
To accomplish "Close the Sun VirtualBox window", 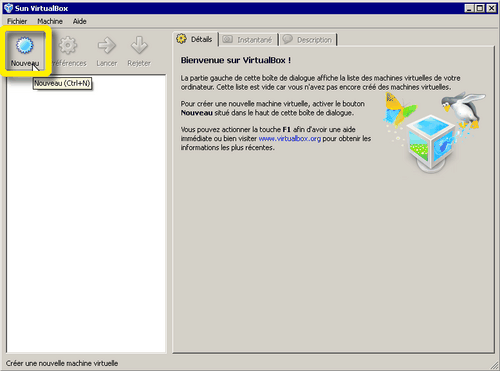I will point(491,8).
